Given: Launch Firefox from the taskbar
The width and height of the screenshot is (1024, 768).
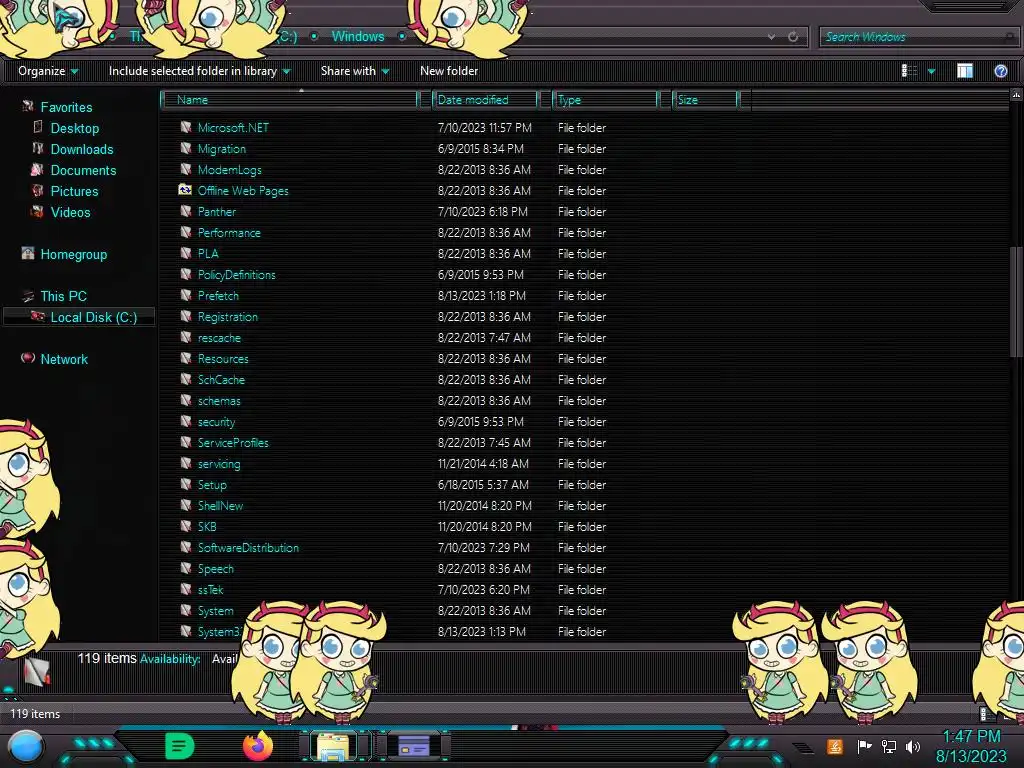Looking at the screenshot, I should [x=258, y=745].
